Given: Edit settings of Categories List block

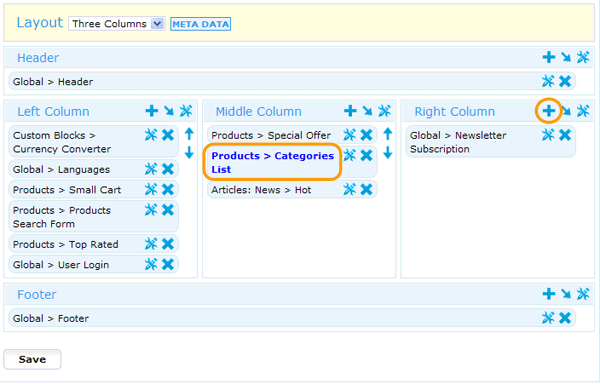Looking at the screenshot, I should pyautogui.click(x=349, y=155).
